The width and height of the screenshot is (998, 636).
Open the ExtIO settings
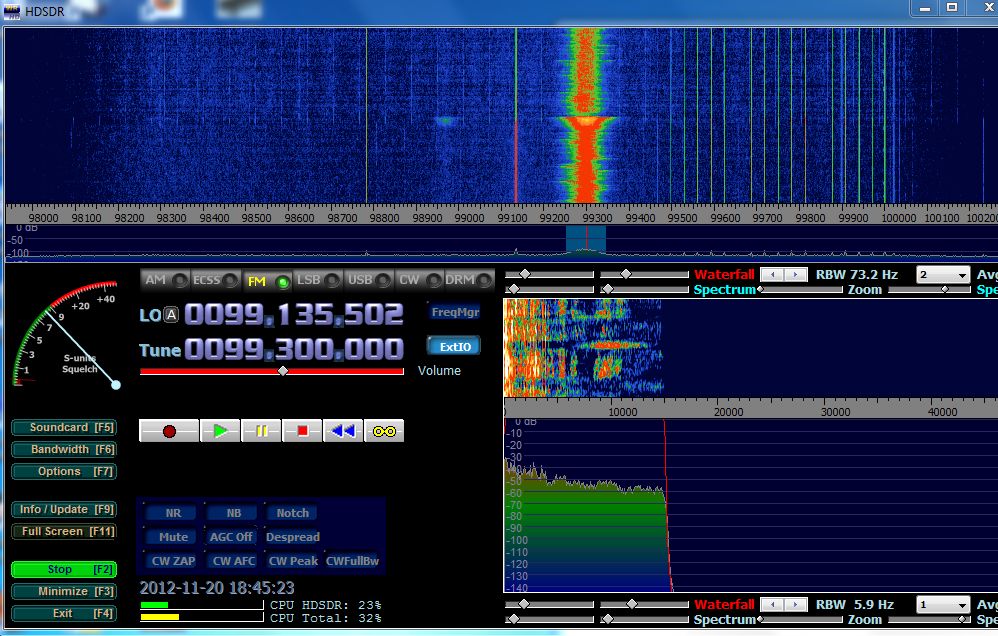pyautogui.click(x=454, y=346)
